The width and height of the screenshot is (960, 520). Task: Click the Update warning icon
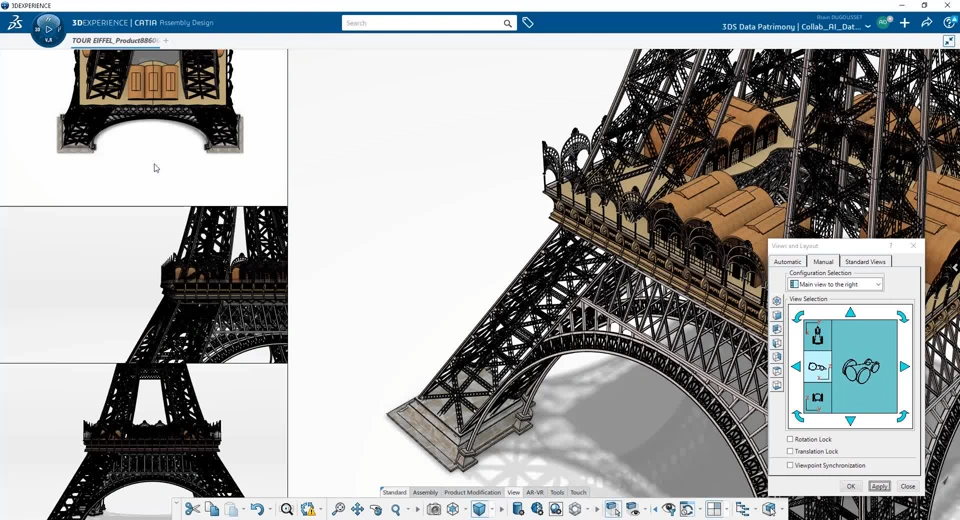click(x=309, y=509)
